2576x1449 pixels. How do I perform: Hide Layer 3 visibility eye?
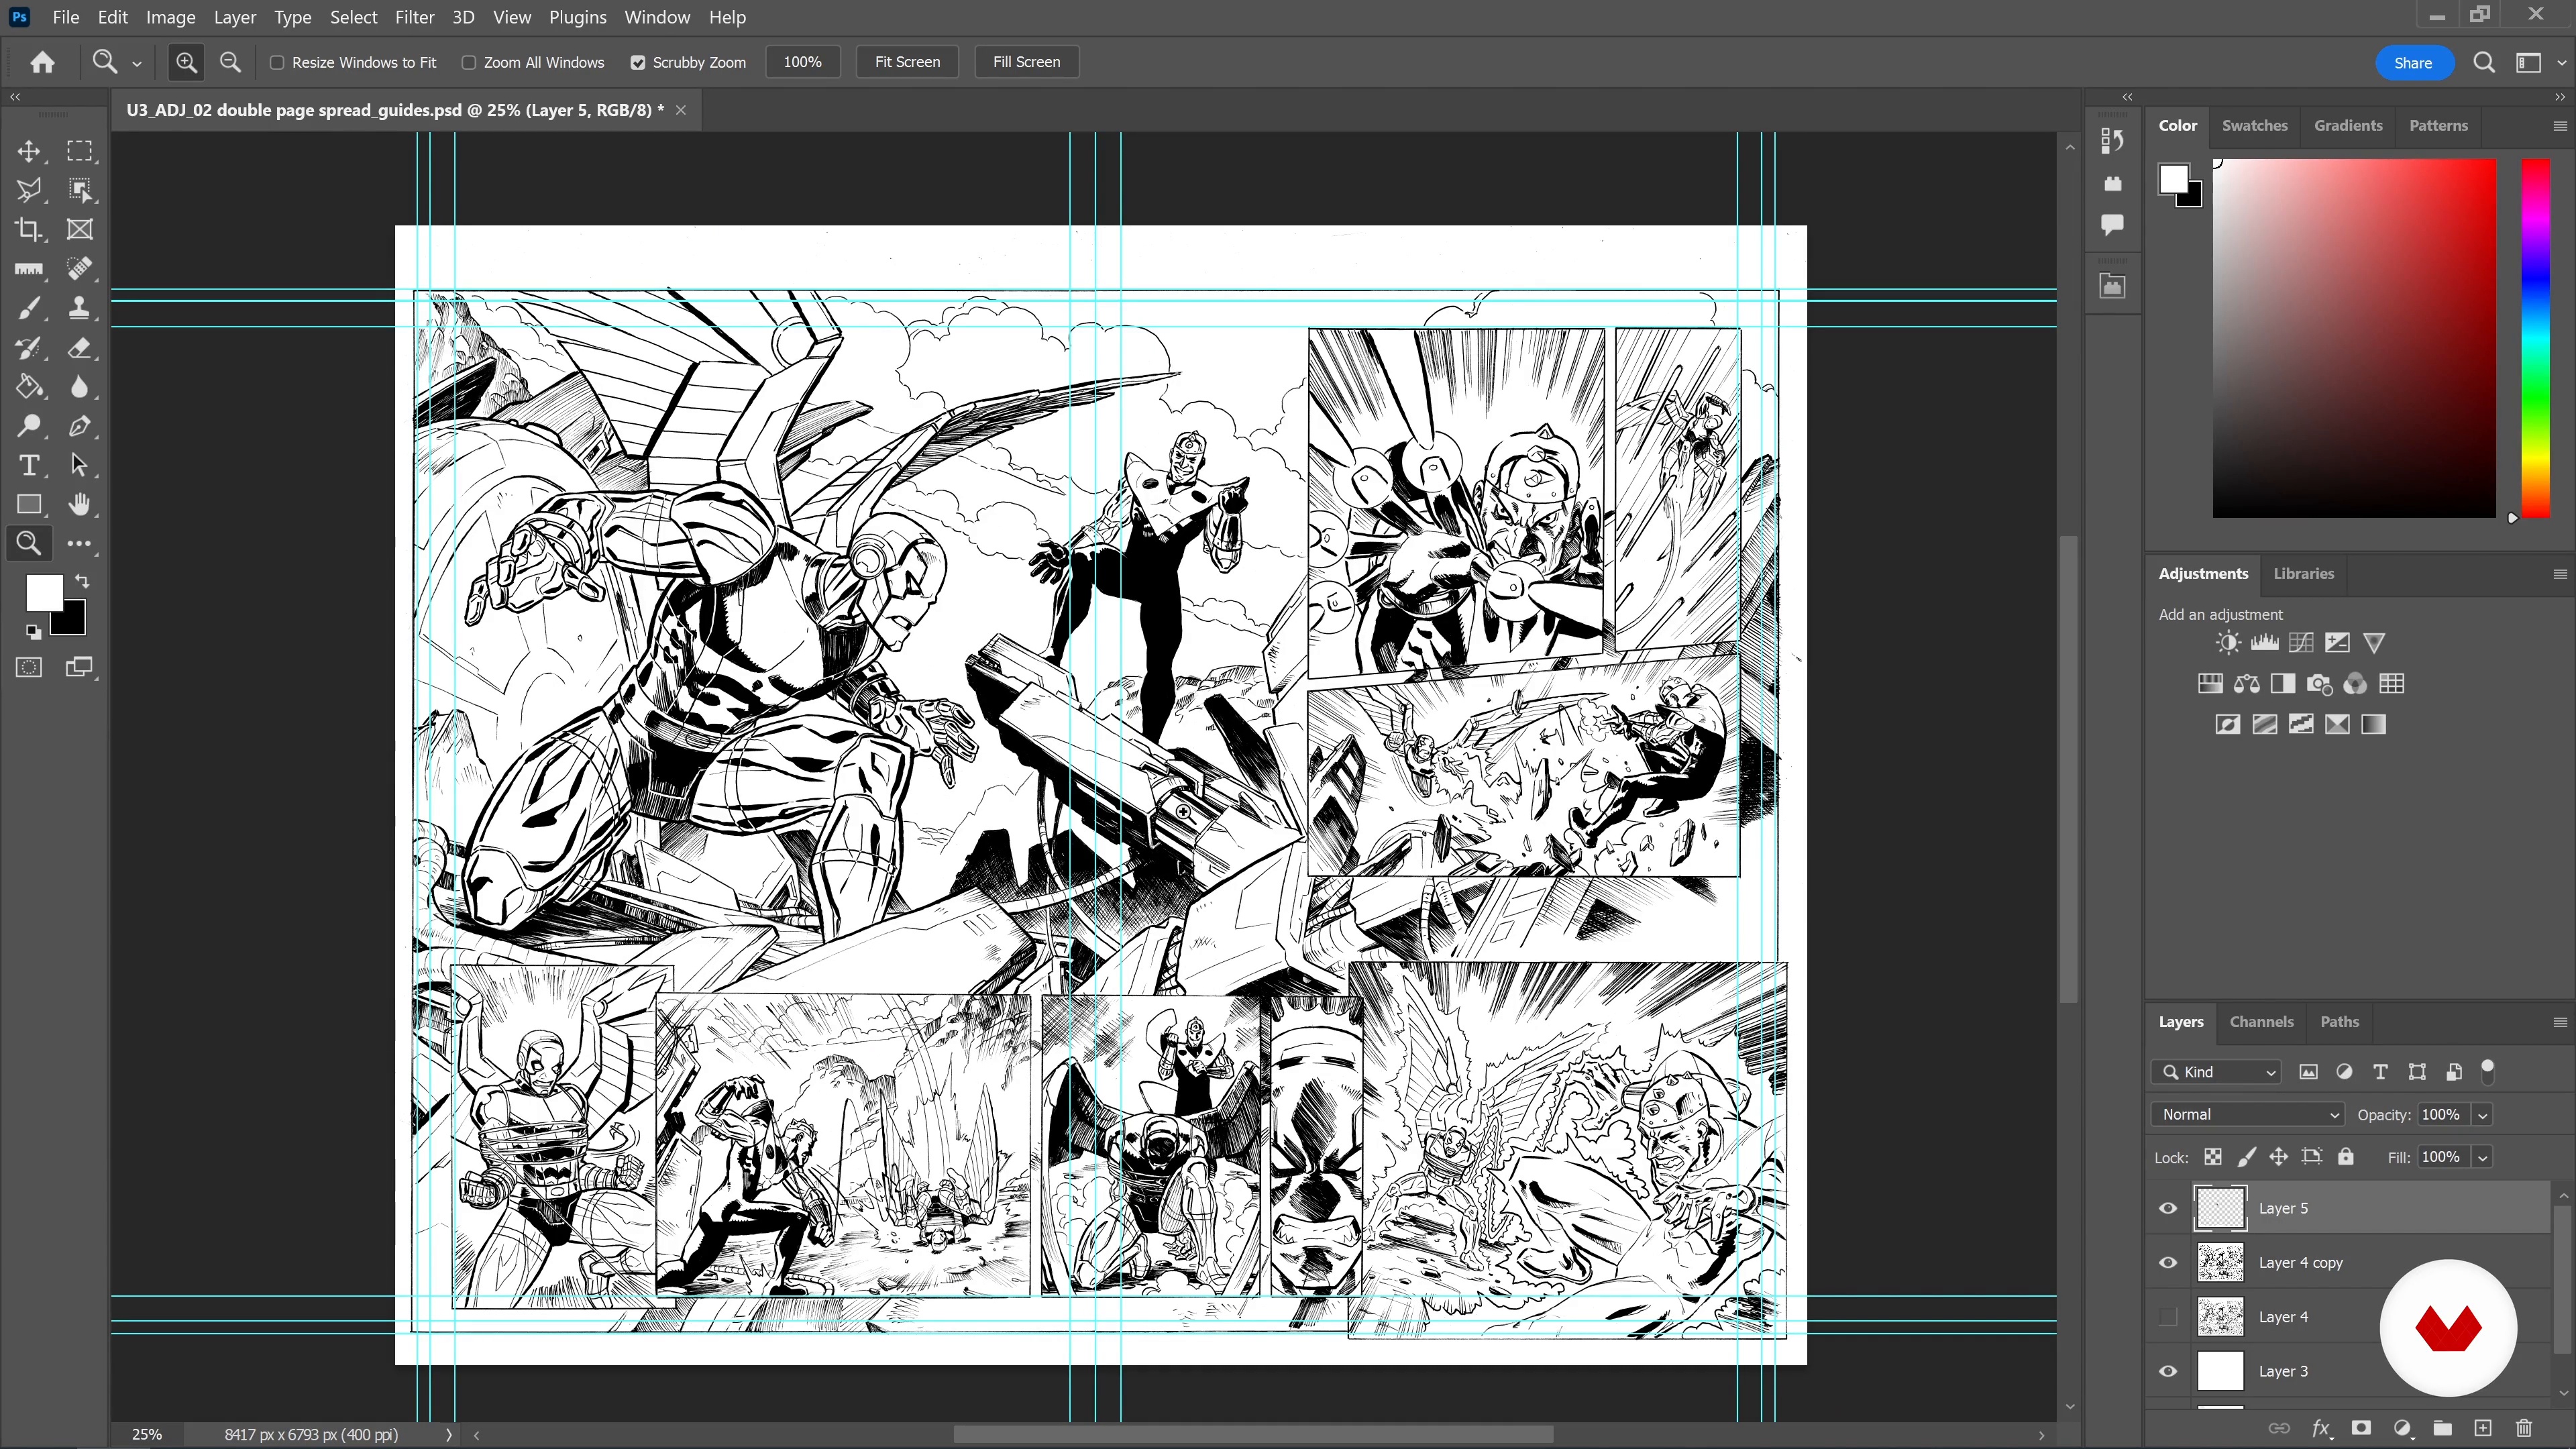2168,1371
